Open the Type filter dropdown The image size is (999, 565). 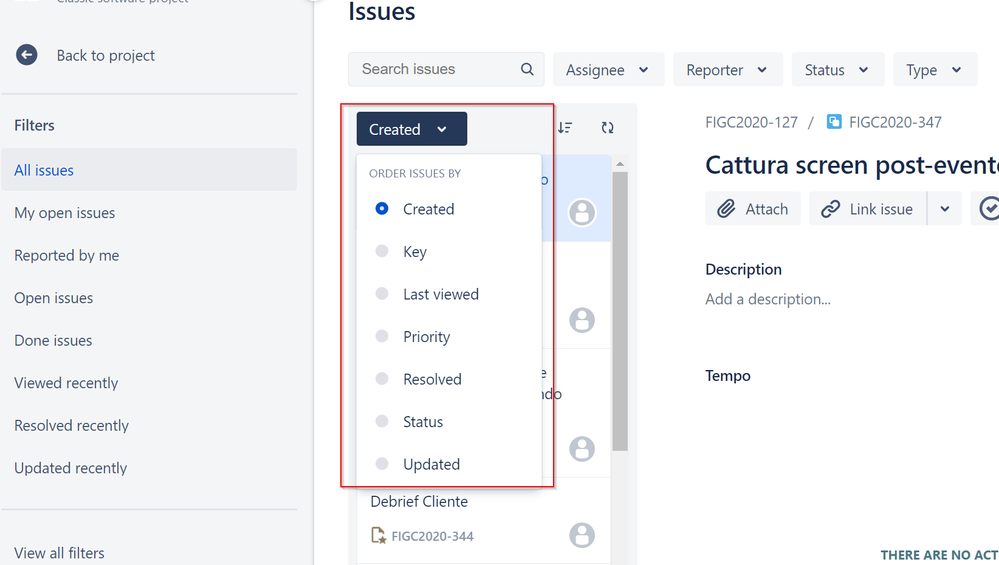tap(935, 69)
